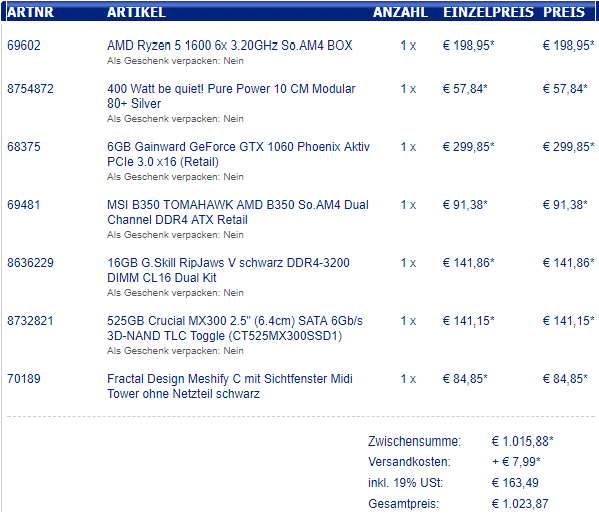Click the Meshify C quantity 1 x
599x518 pixels.
[408, 379]
